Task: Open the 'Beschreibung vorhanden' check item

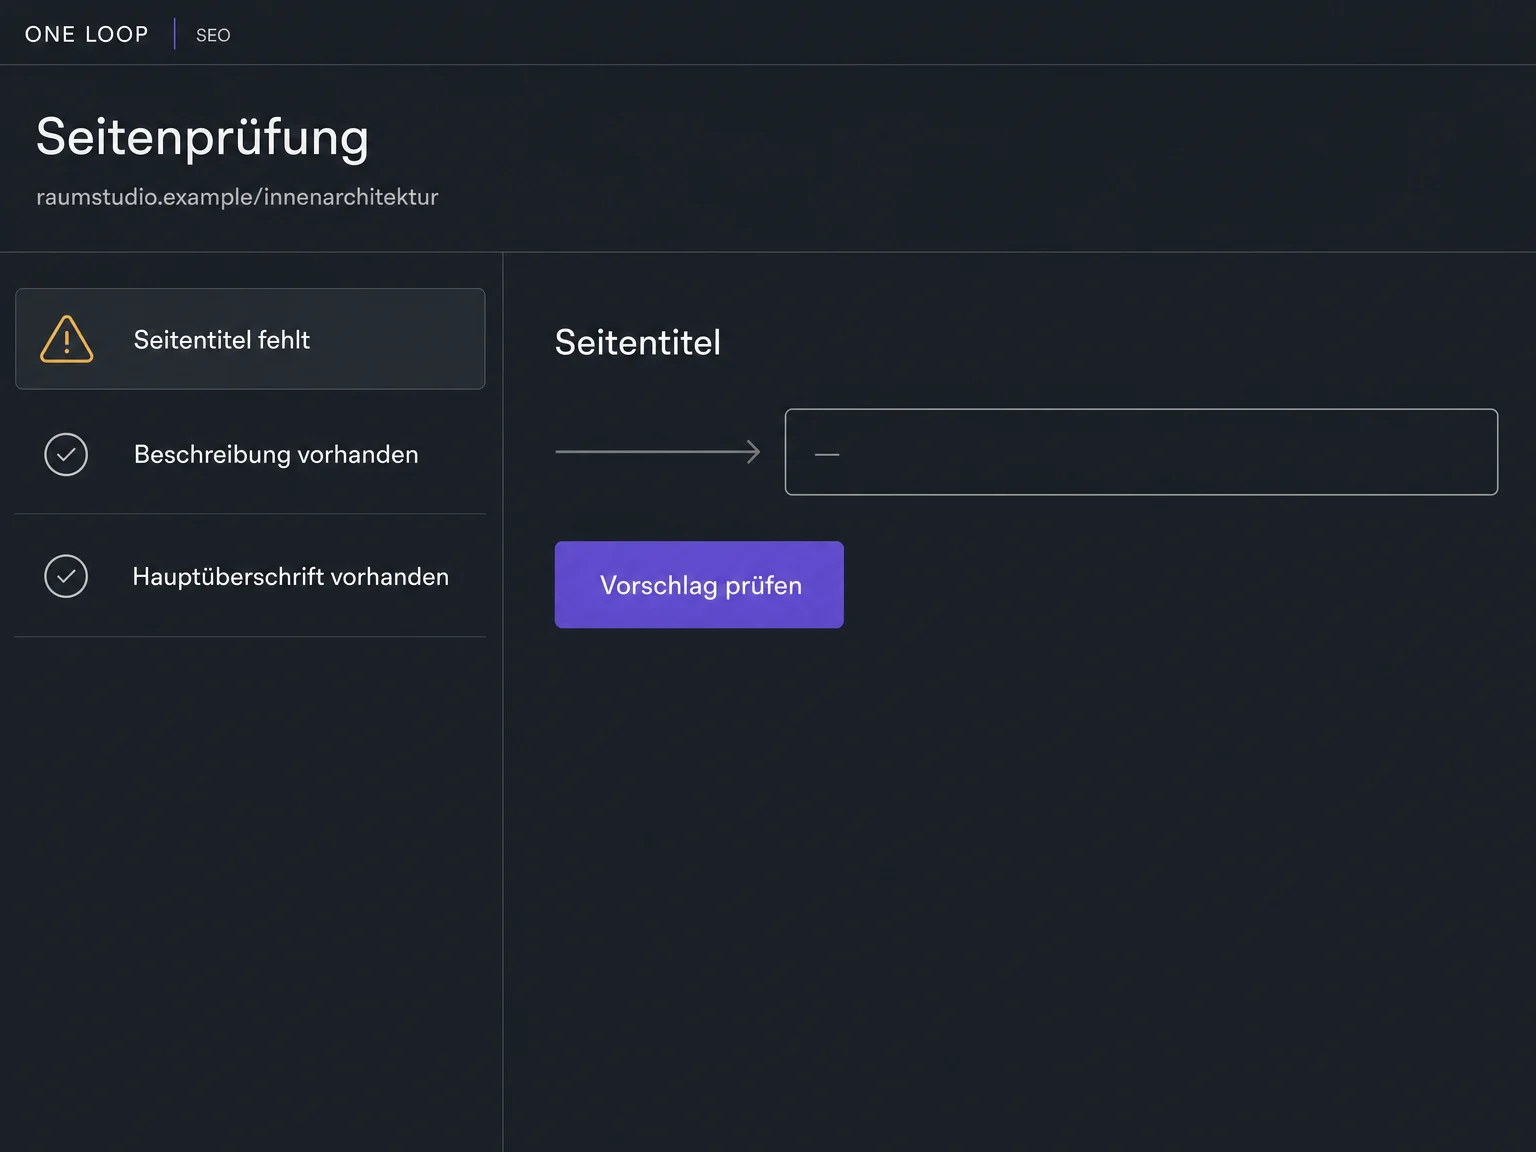Action: pyautogui.click(x=250, y=454)
